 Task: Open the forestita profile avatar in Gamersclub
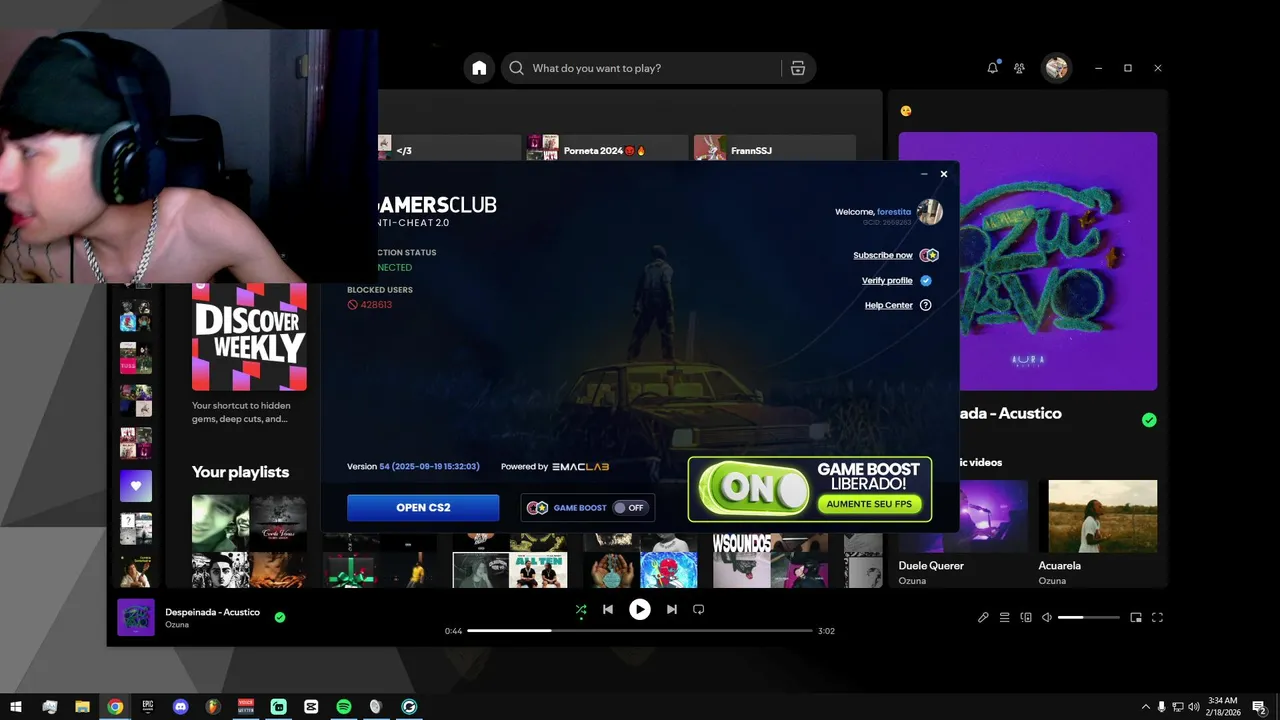pyautogui.click(x=930, y=212)
